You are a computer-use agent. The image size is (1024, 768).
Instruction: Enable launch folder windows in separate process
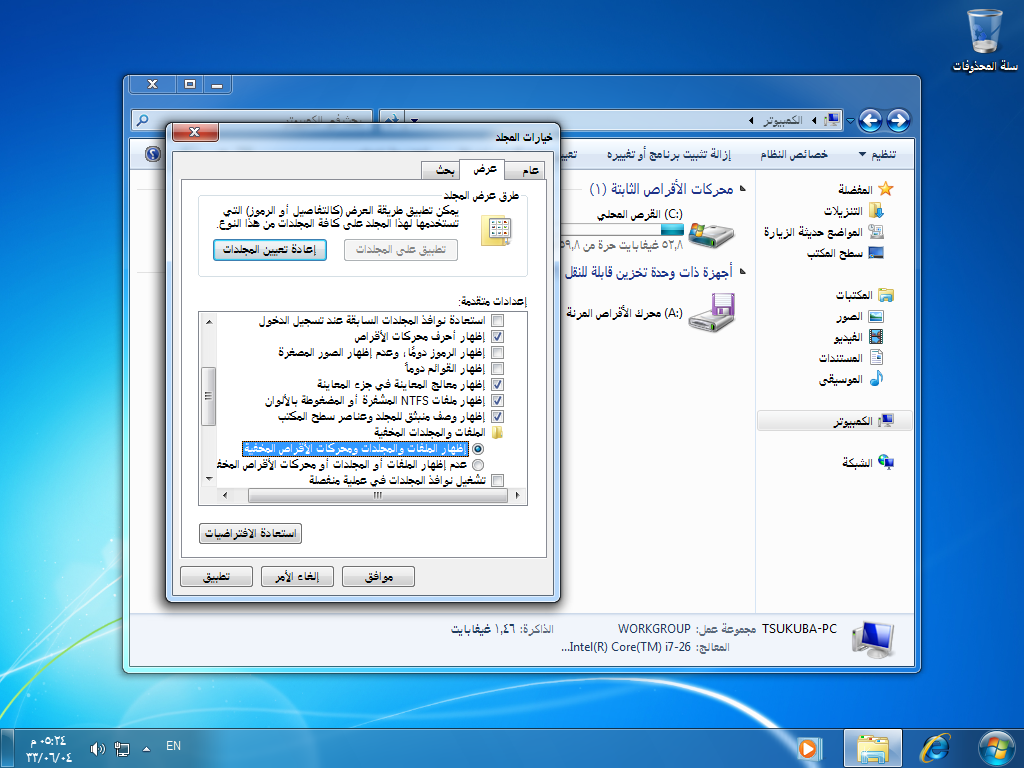point(497,481)
